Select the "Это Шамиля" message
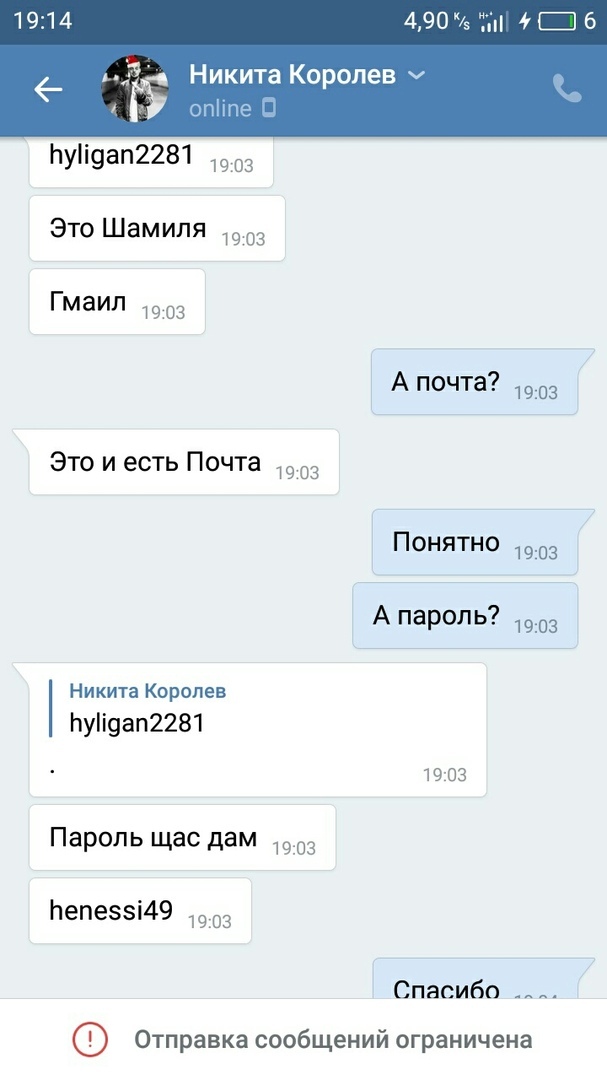The image size is (607, 1080). [157, 229]
